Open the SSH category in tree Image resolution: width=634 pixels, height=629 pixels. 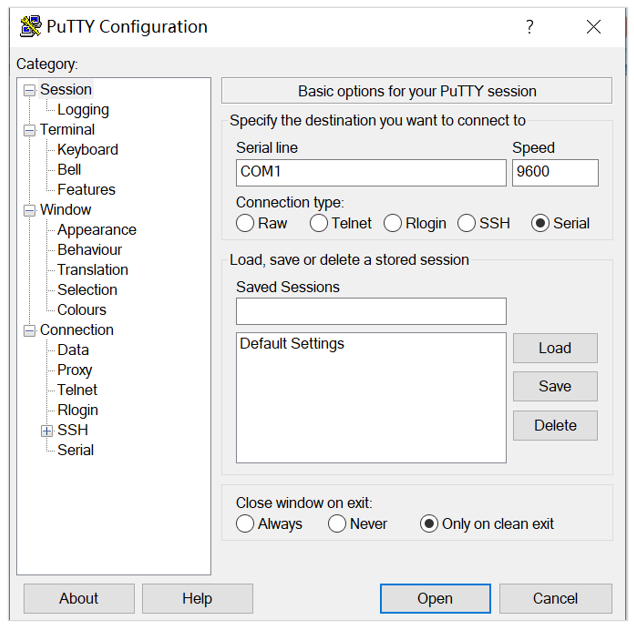pyautogui.click(x=73, y=430)
